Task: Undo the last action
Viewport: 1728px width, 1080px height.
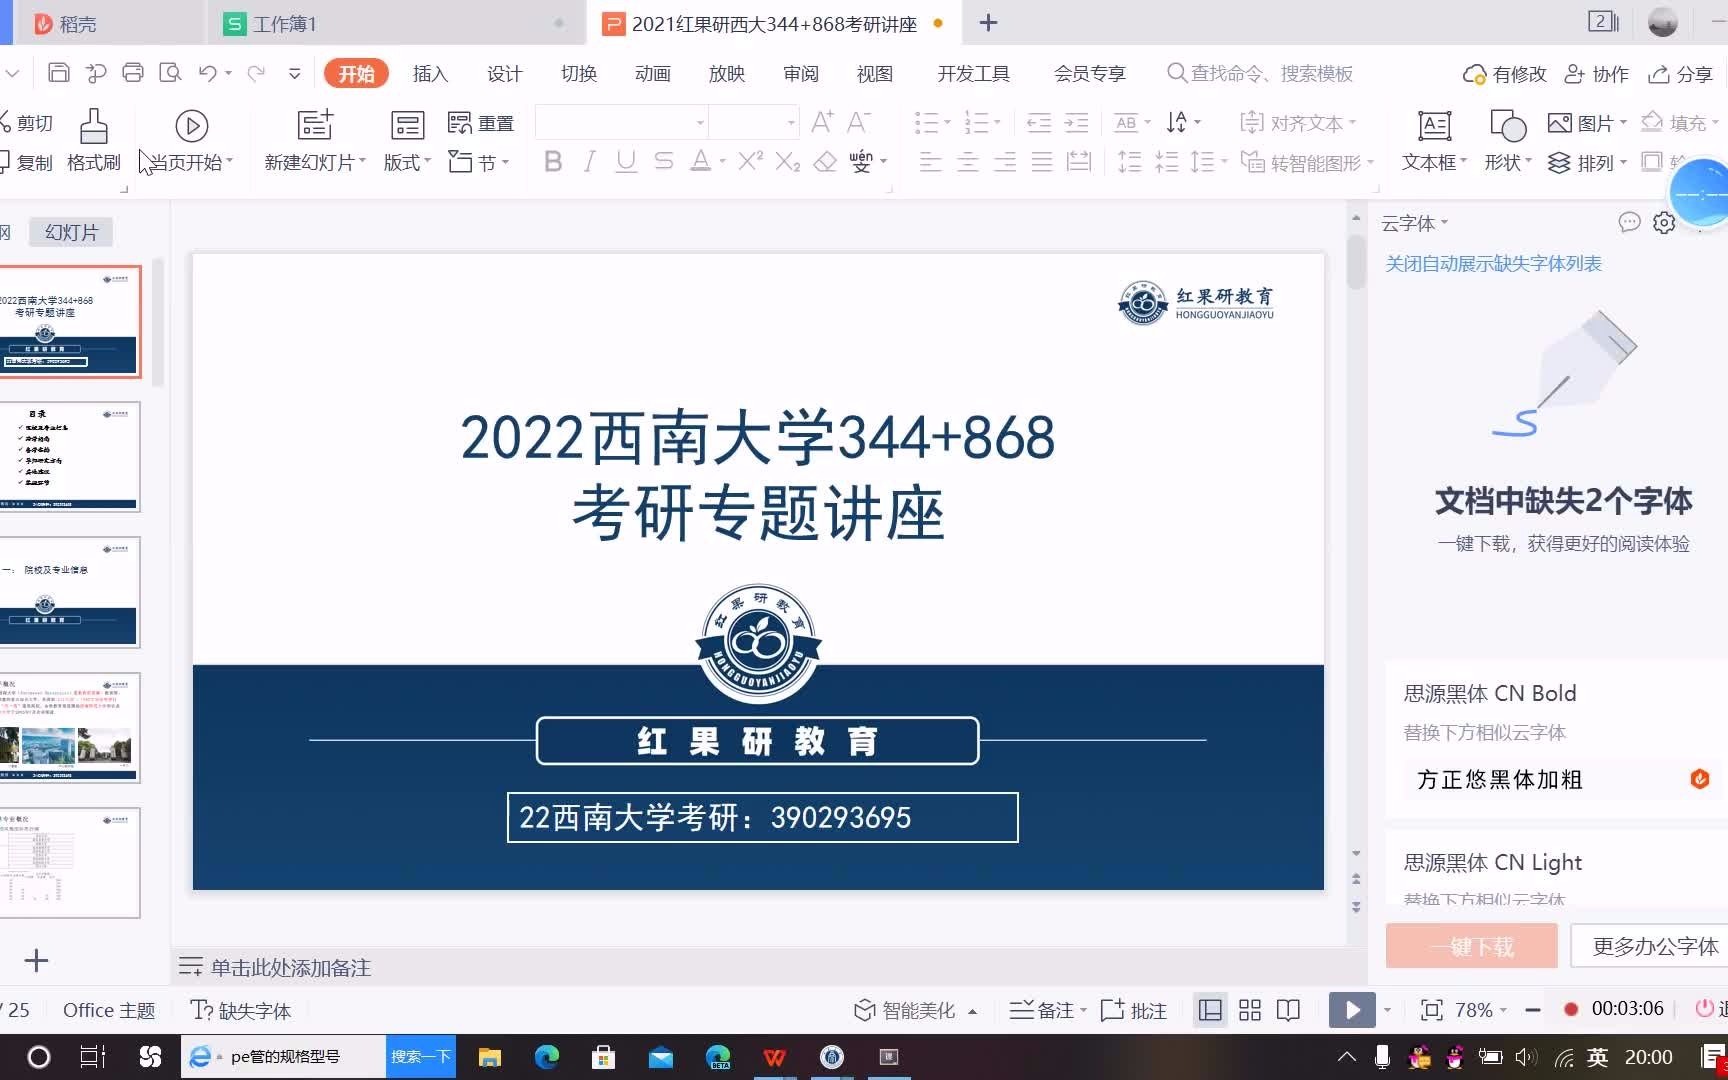Action: coord(207,73)
